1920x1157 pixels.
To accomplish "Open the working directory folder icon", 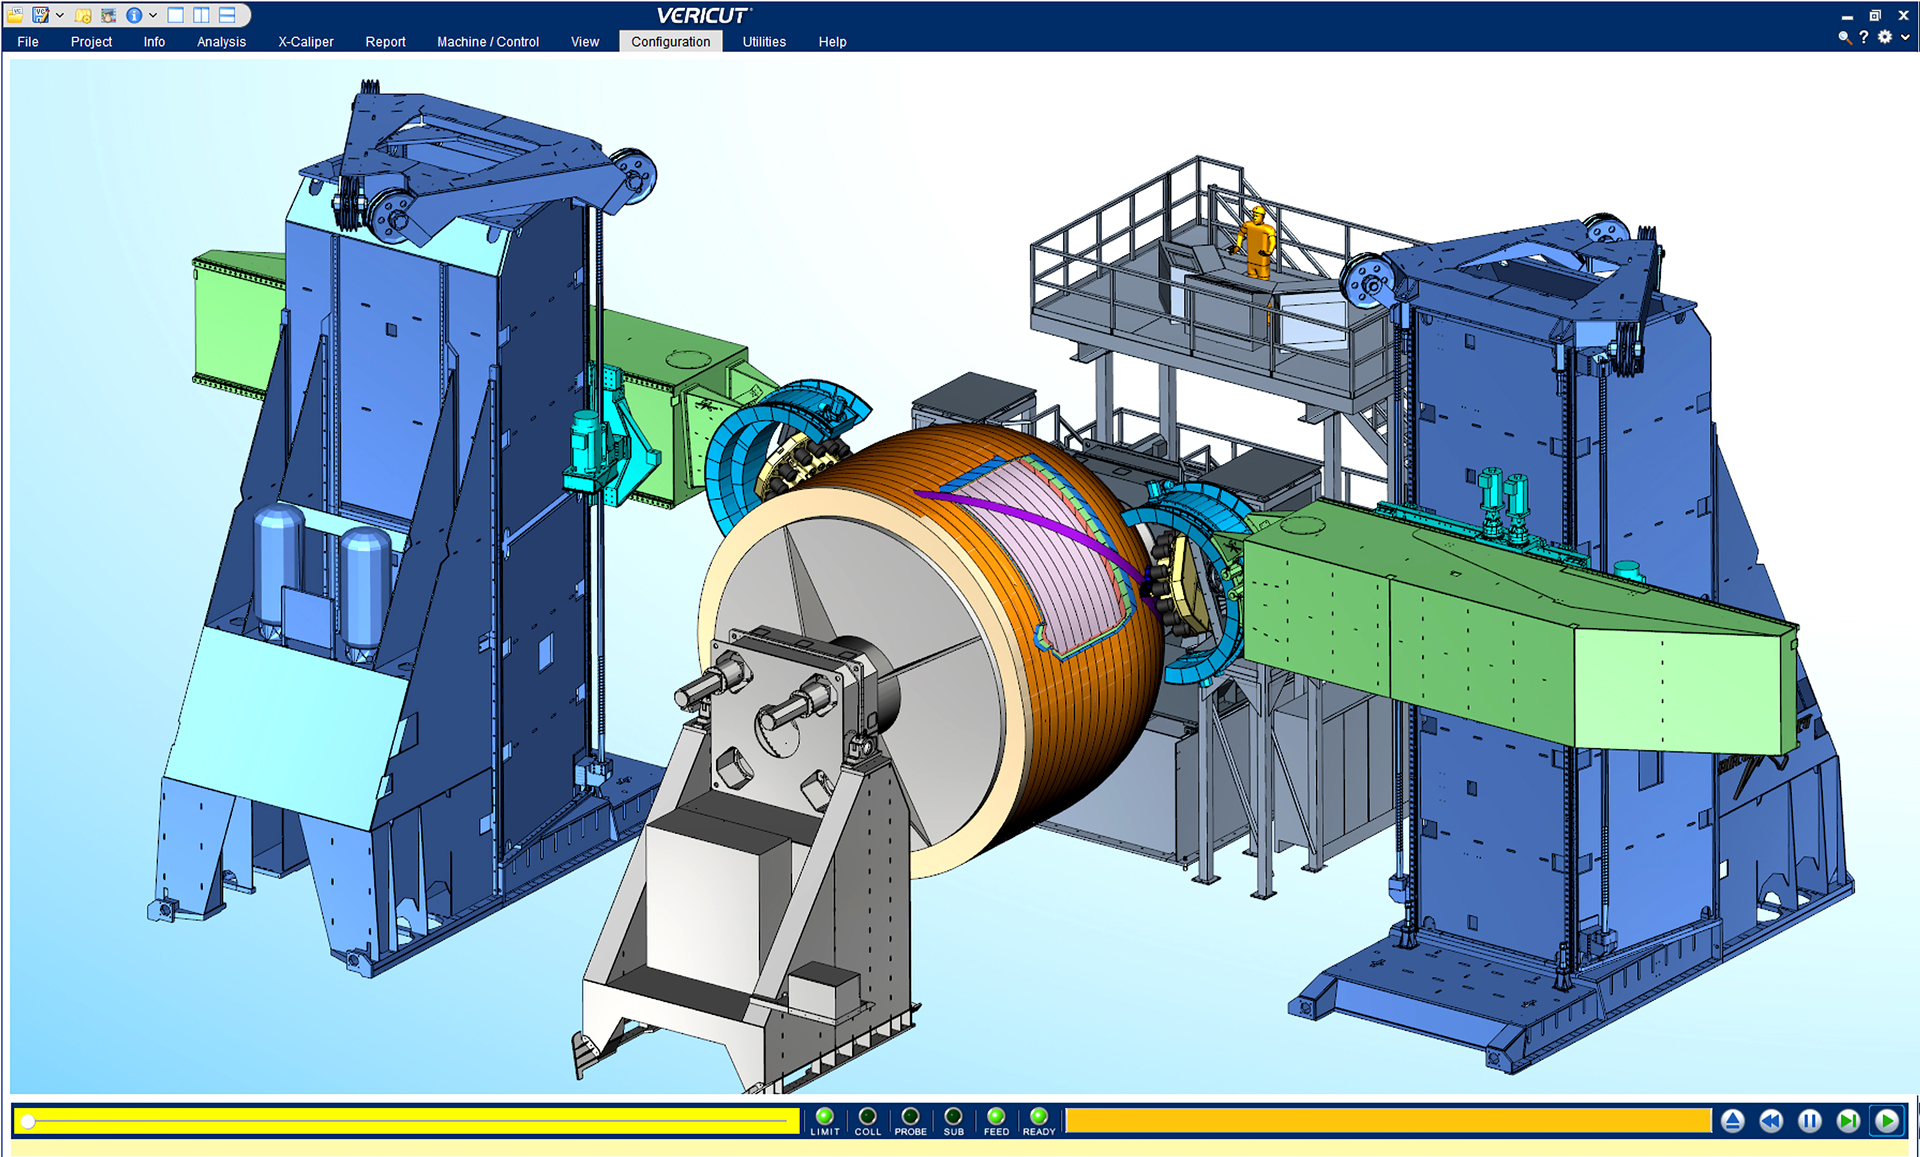I will [83, 15].
